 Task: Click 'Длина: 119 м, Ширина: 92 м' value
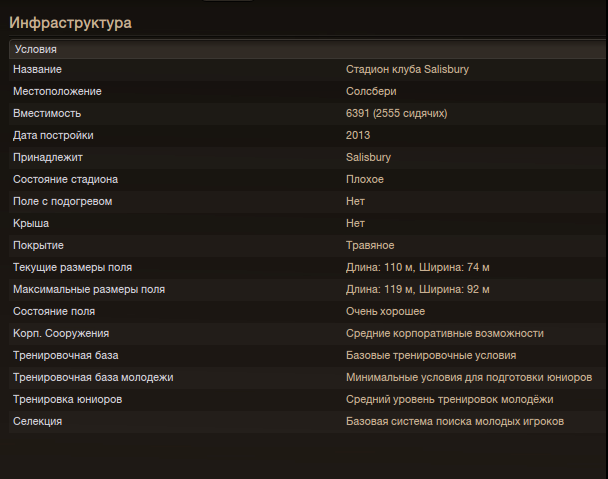[x=418, y=290]
